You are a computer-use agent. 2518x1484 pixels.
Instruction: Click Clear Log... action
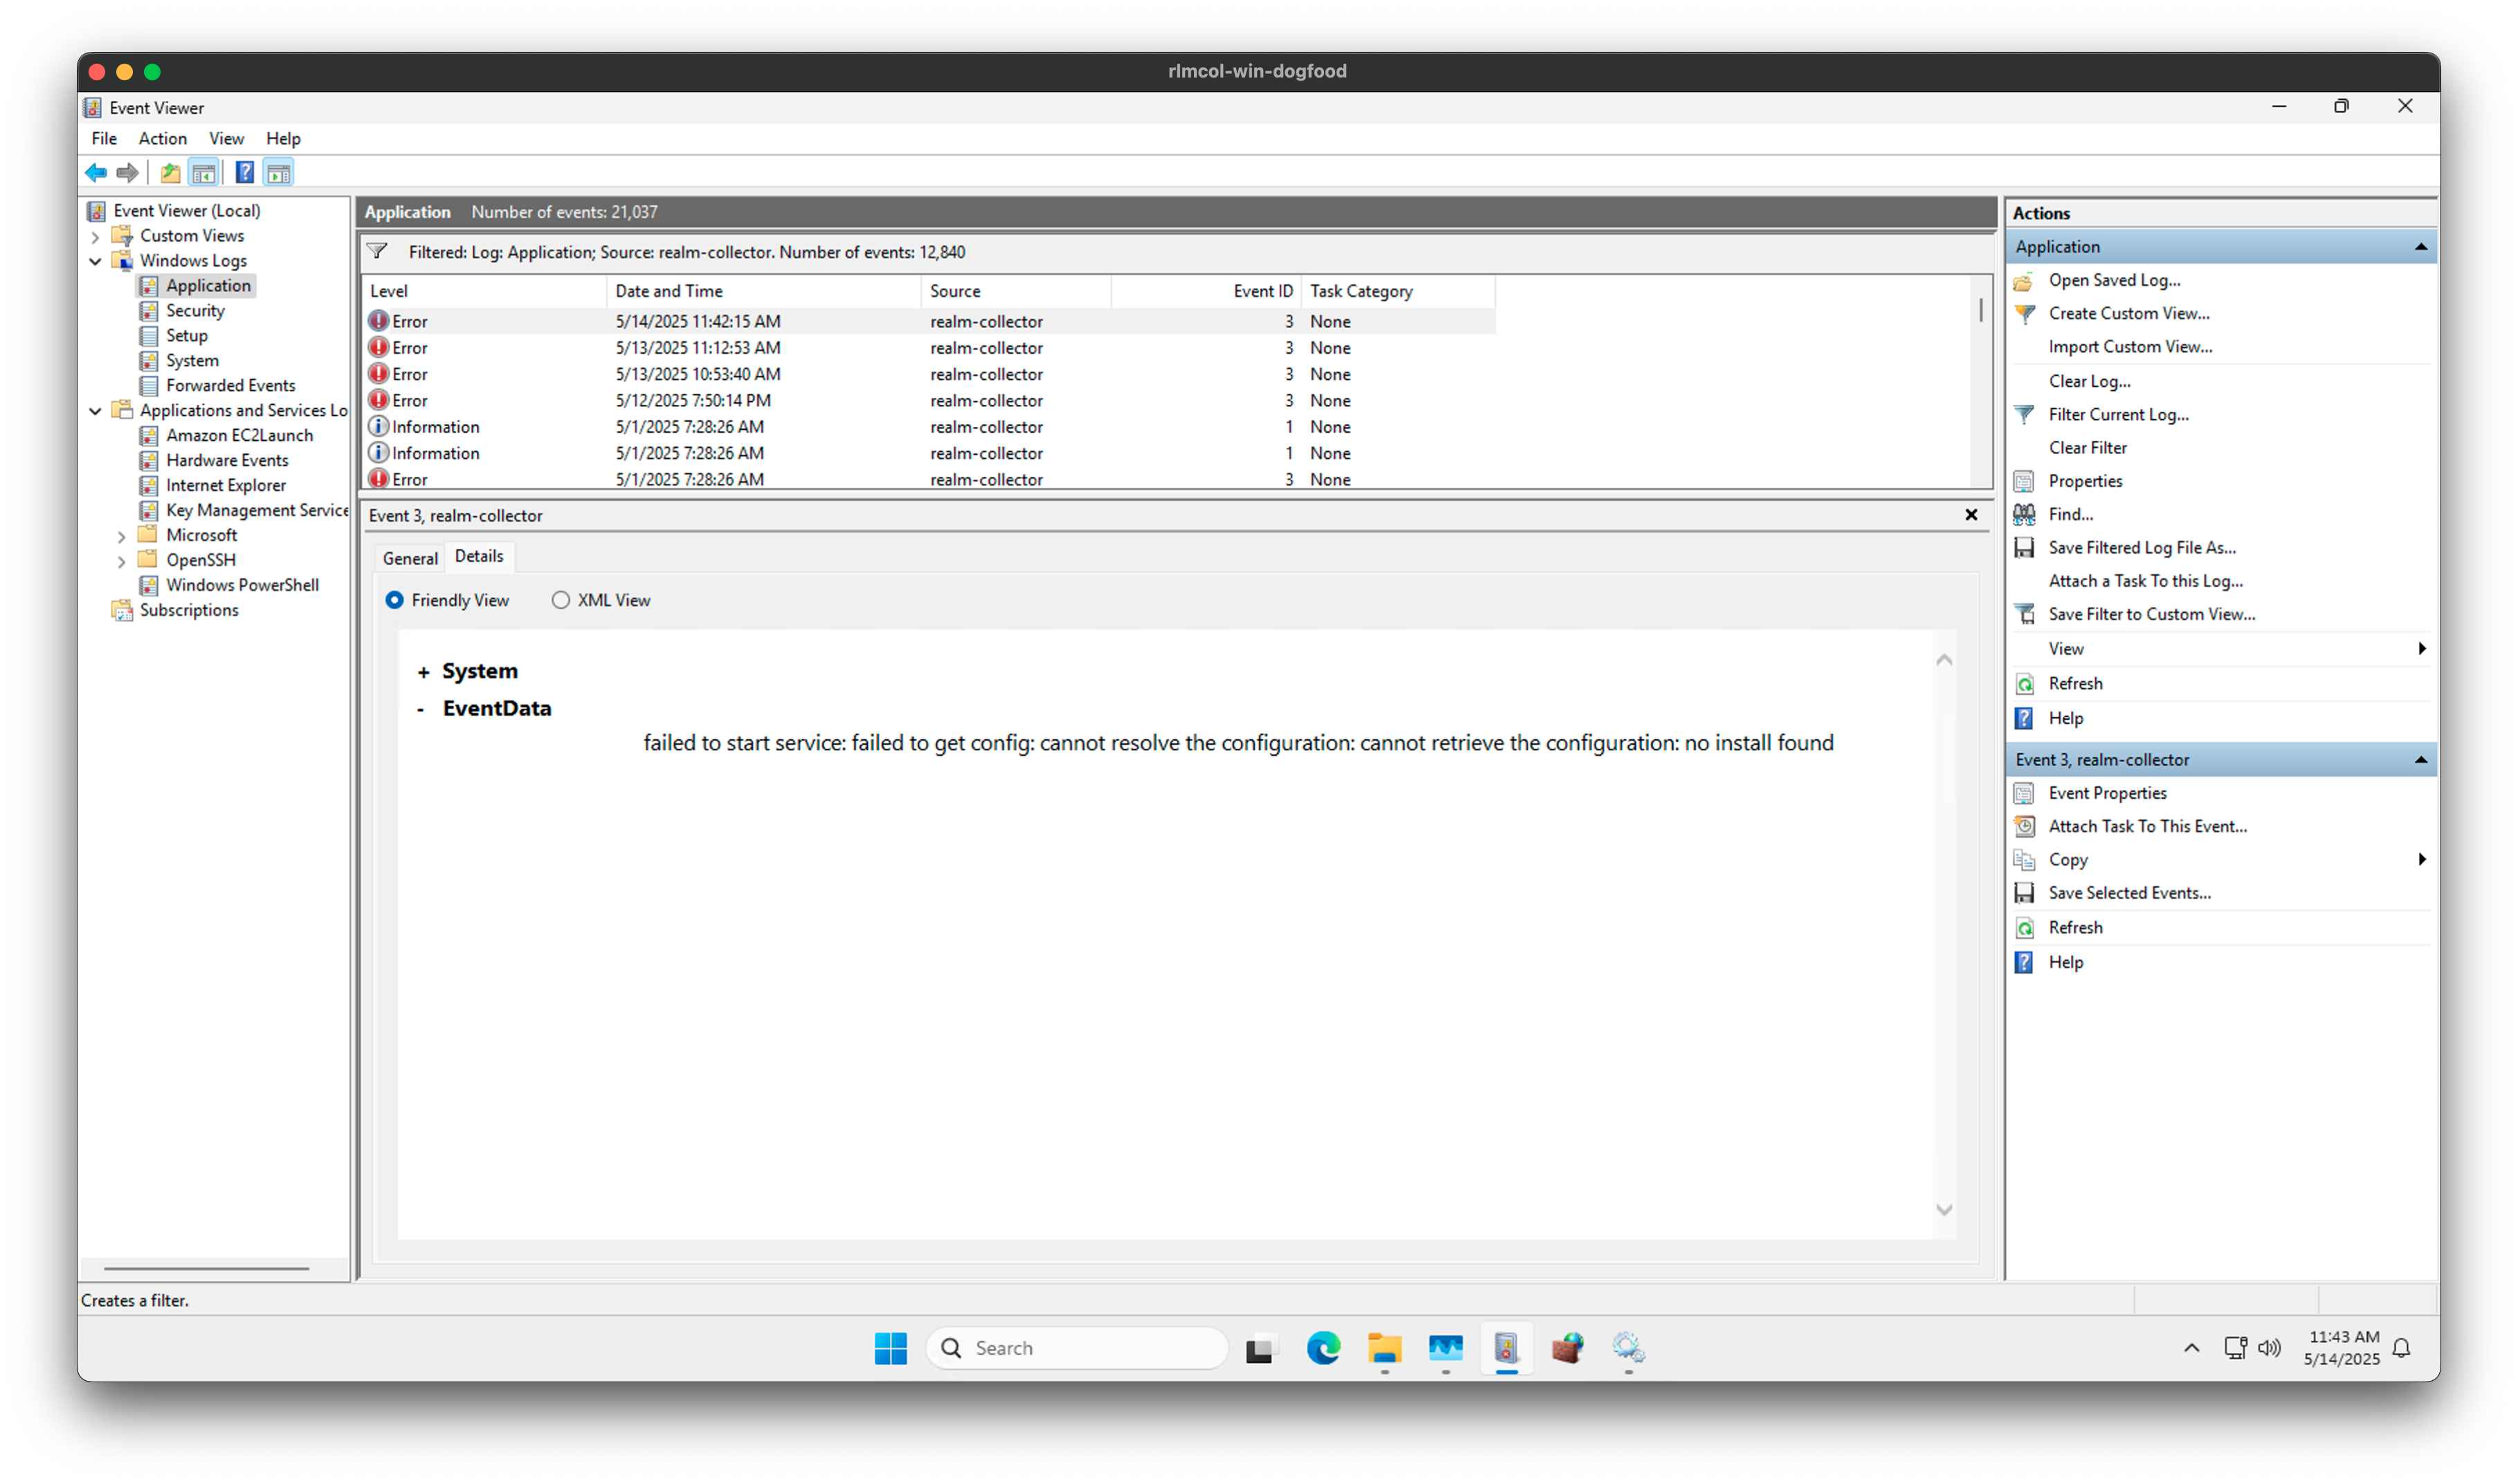click(x=2089, y=382)
